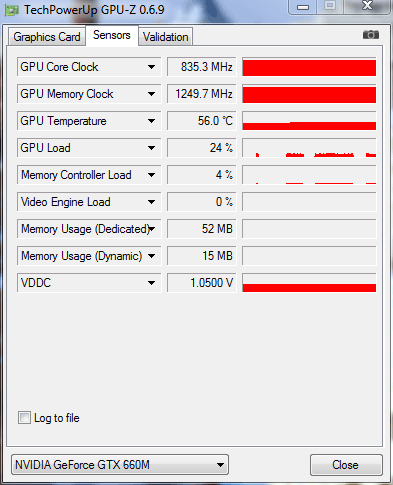Open the Memory Controller Load dropdown

pos(151,175)
